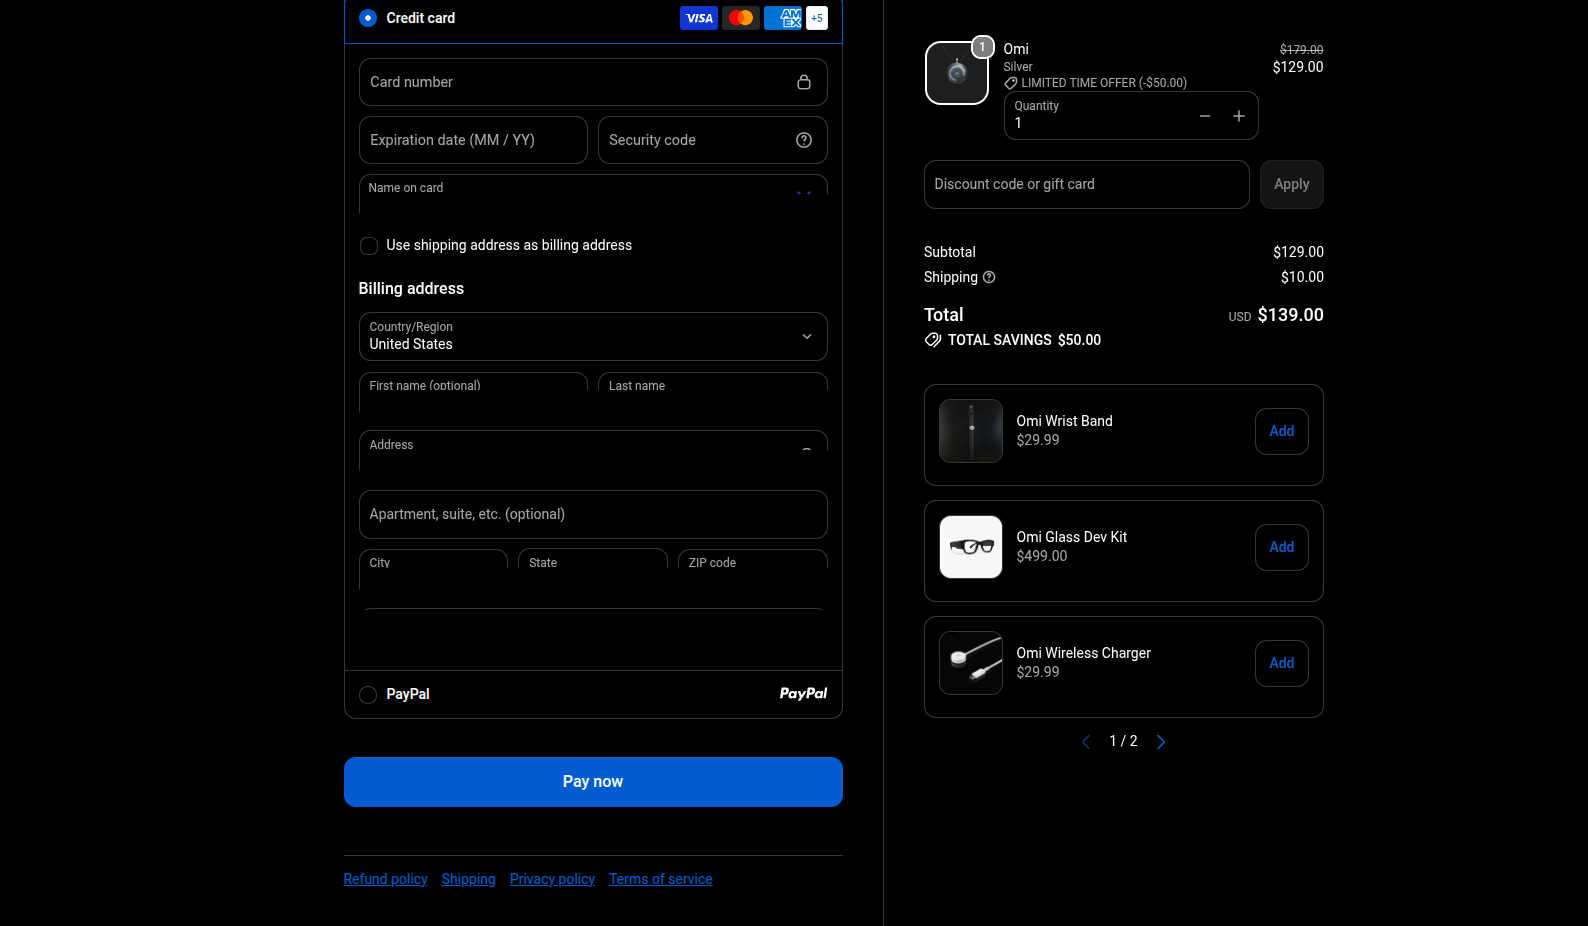Viewport: 1588px width, 926px height.
Task: Focus the City field
Action: [x=433, y=569]
